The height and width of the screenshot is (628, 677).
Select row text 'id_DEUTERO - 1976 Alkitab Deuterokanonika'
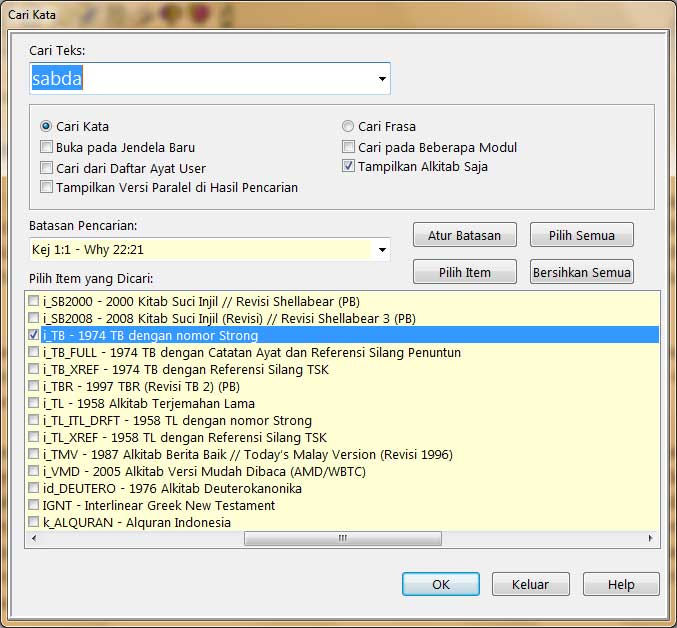tap(172, 489)
